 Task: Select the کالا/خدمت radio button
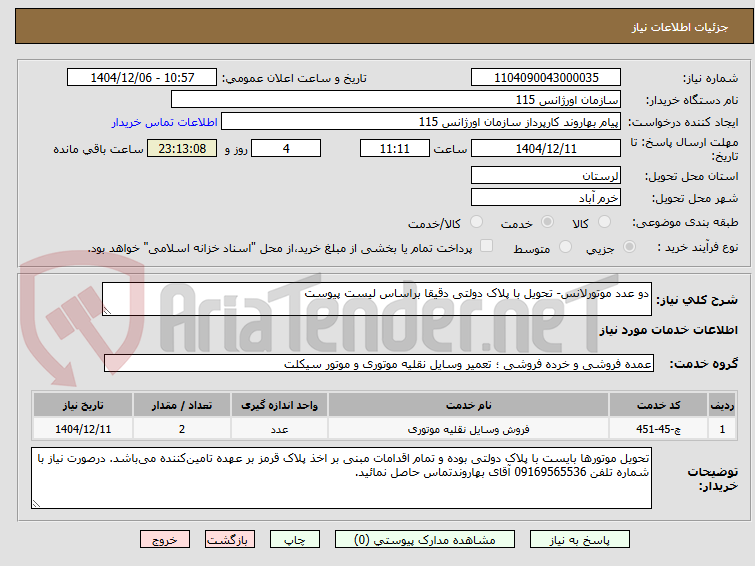click(x=476, y=222)
